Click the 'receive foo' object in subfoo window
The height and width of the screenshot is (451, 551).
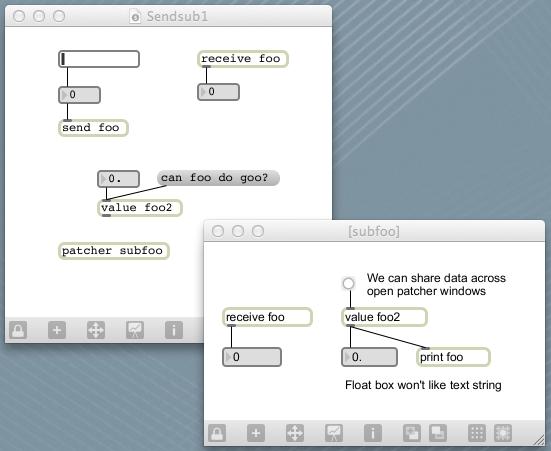click(x=267, y=317)
